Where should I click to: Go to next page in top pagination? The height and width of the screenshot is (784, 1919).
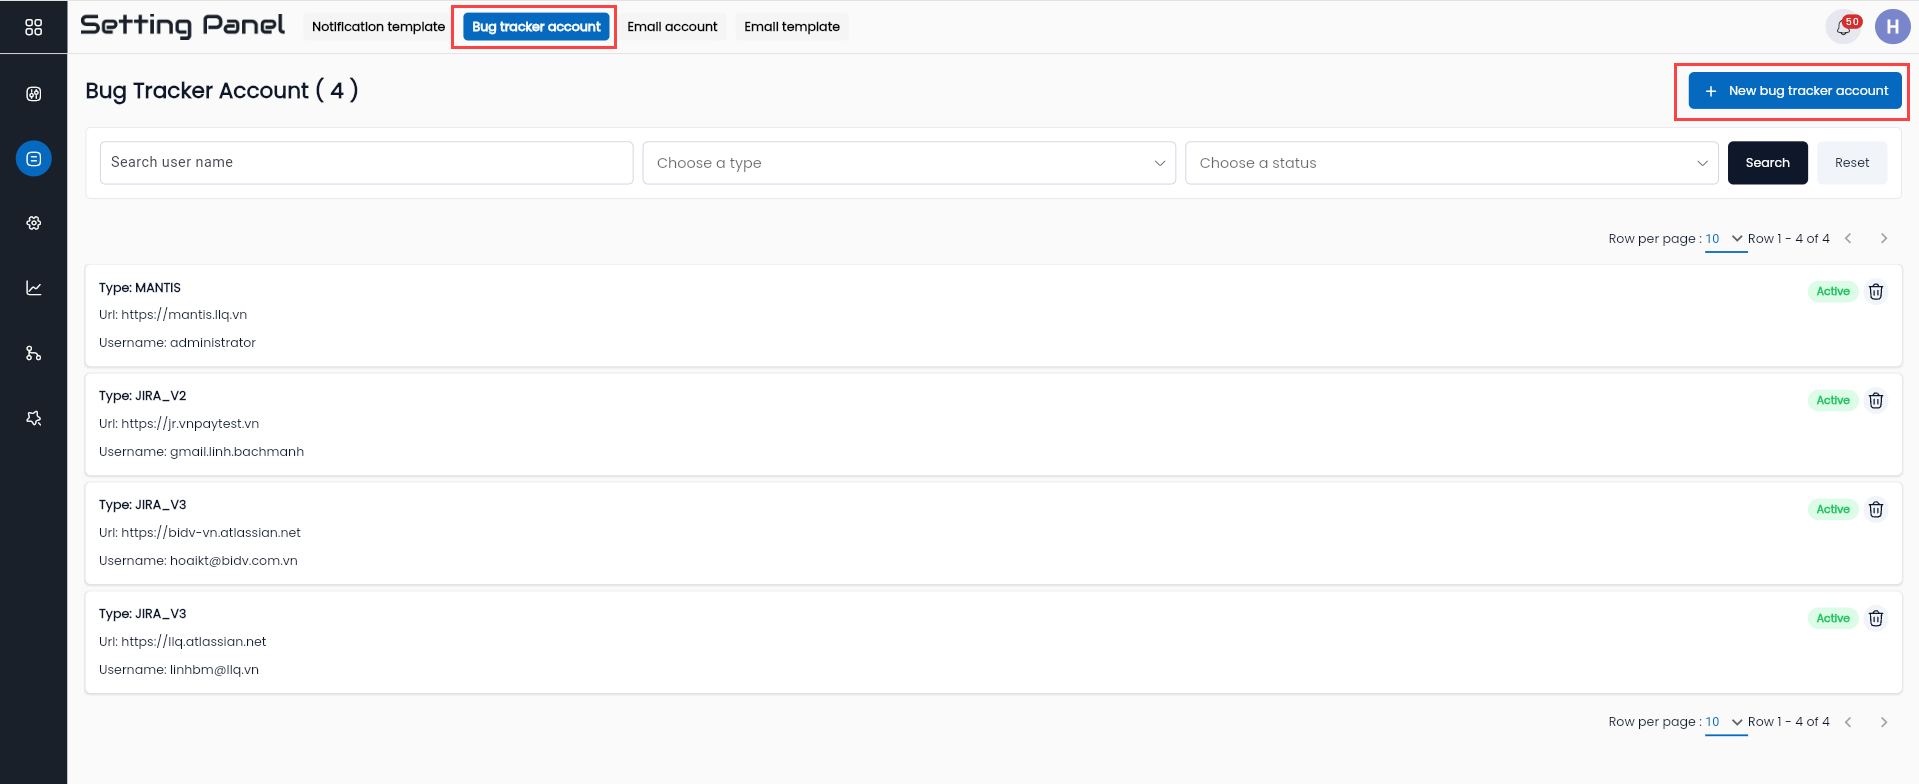1884,238
